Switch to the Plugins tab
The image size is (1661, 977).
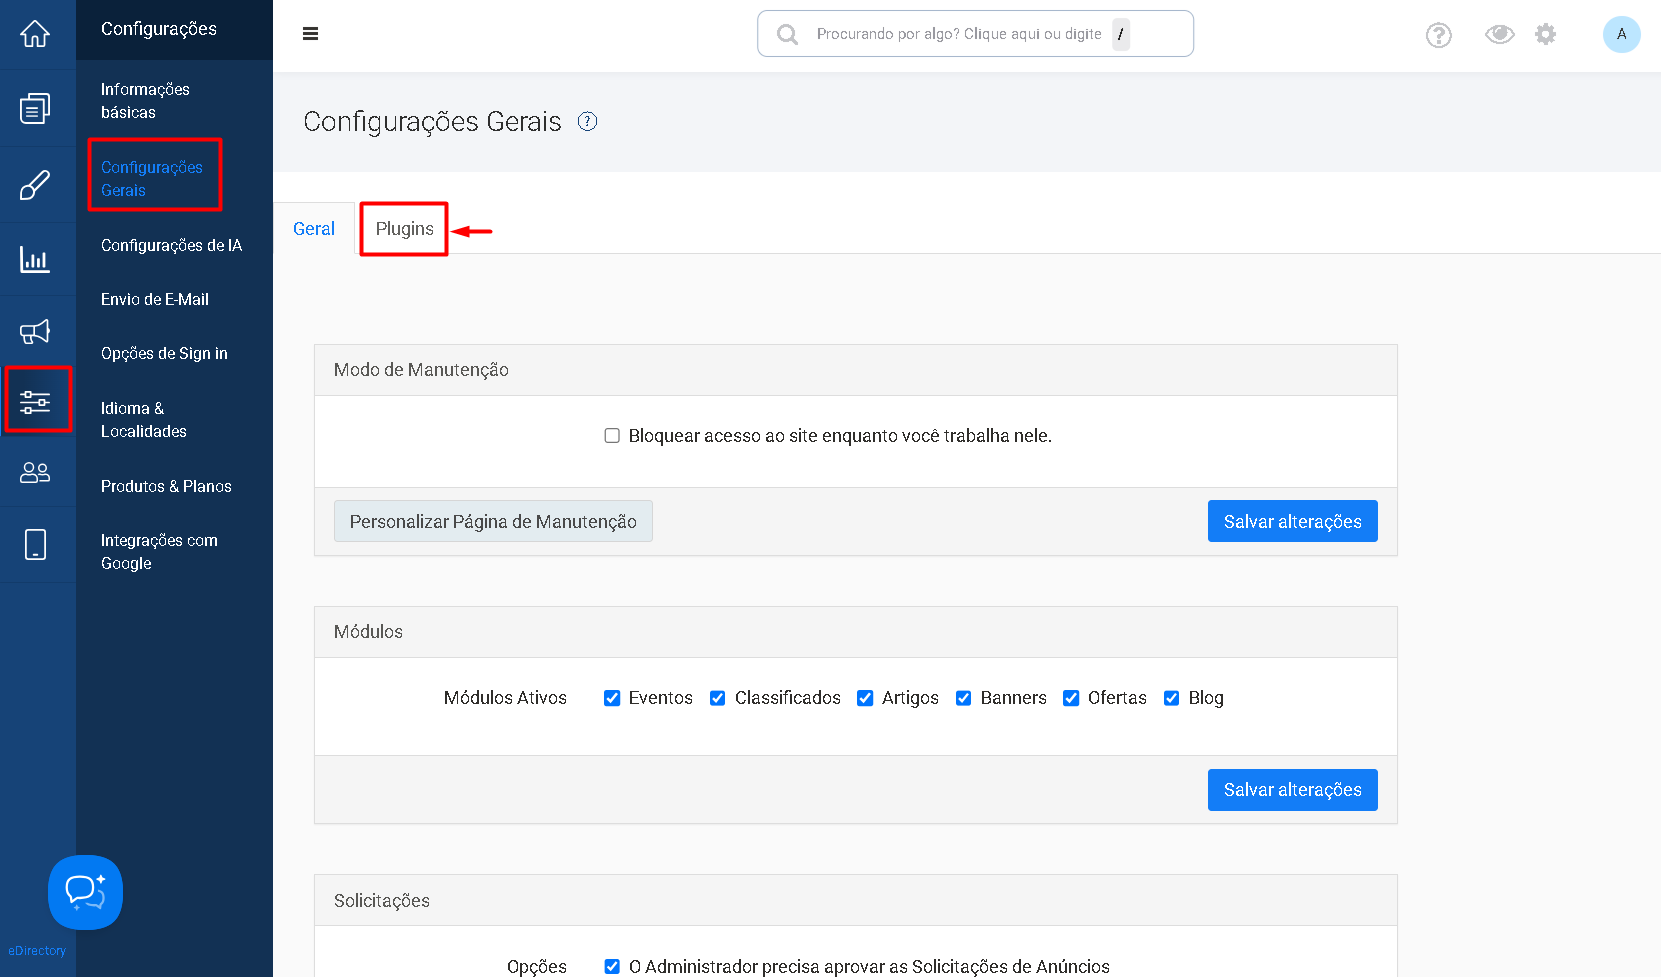click(404, 229)
